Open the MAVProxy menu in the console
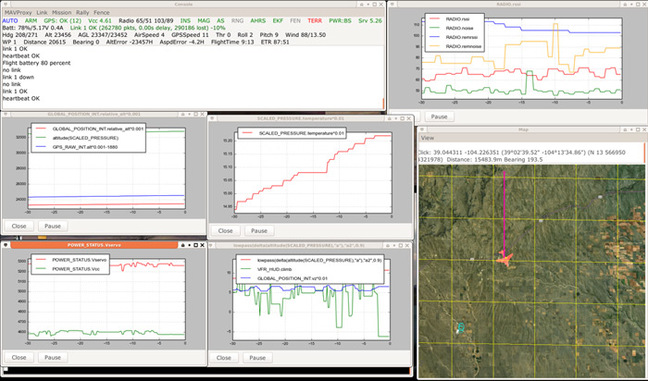Viewport: 648px width, 381px height. click(x=18, y=12)
